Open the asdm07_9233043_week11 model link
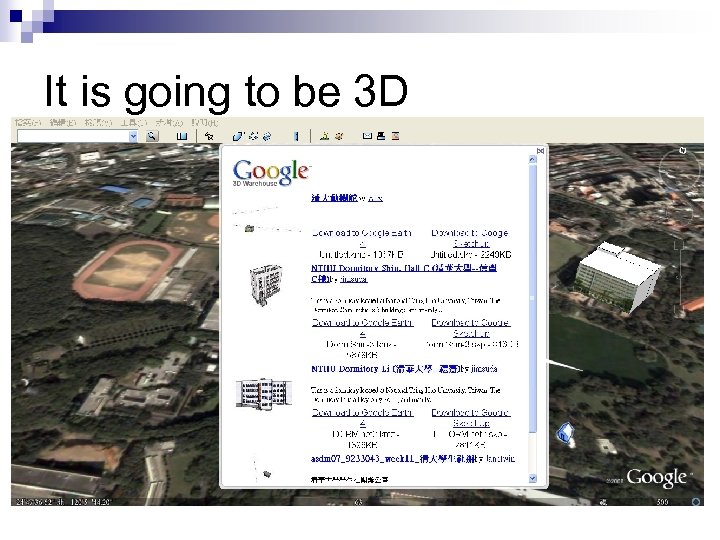Viewport: 720px width, 540px height. [394, 459]
